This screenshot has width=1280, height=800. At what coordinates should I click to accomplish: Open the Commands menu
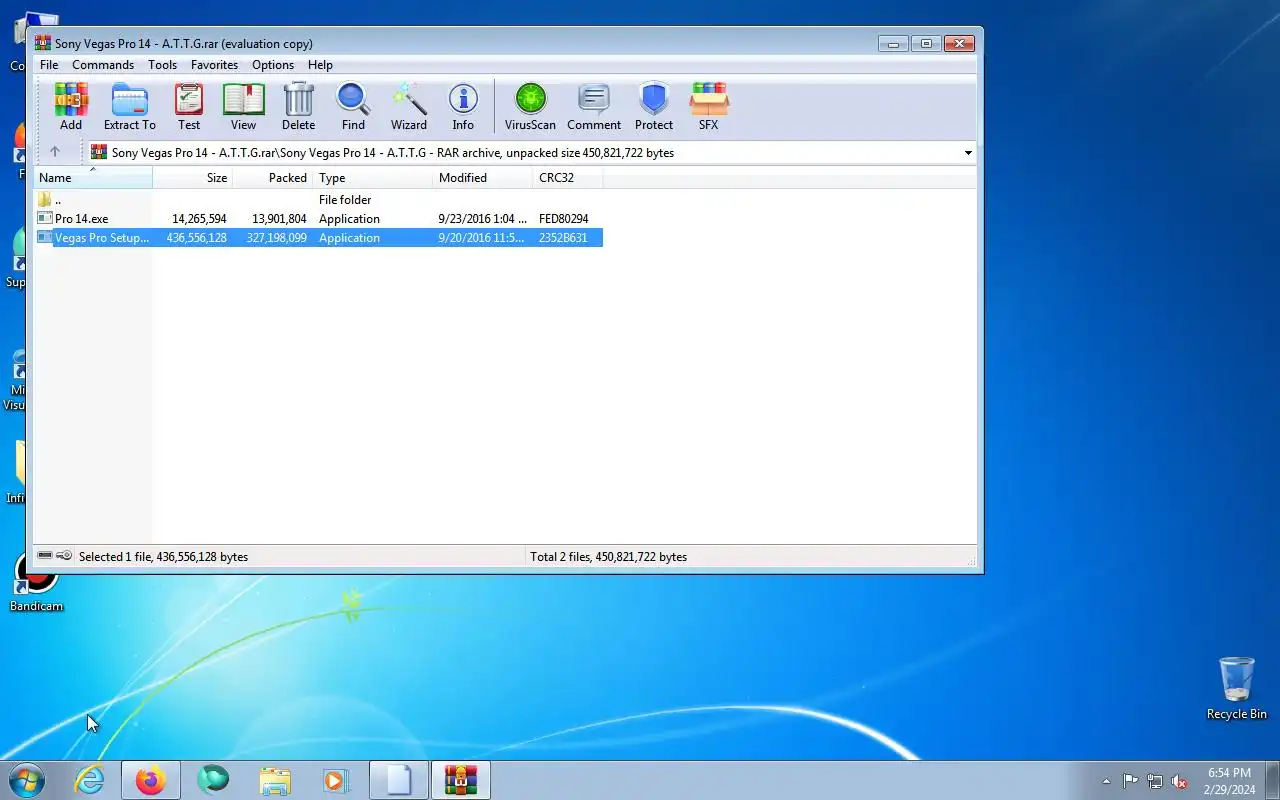click(x=103, y=65)
